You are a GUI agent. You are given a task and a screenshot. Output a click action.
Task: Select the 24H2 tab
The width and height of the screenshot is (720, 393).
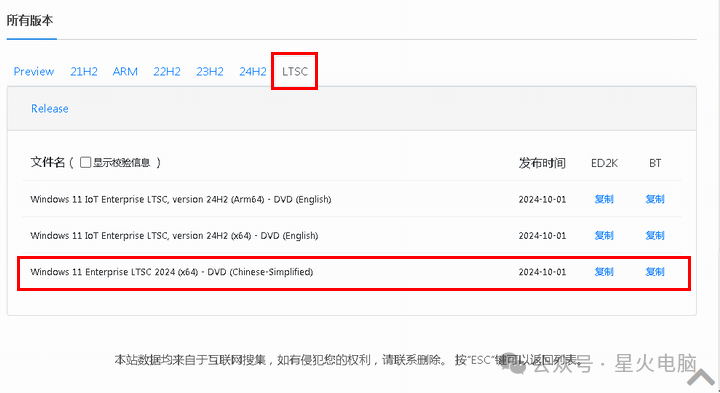[253, 72]
